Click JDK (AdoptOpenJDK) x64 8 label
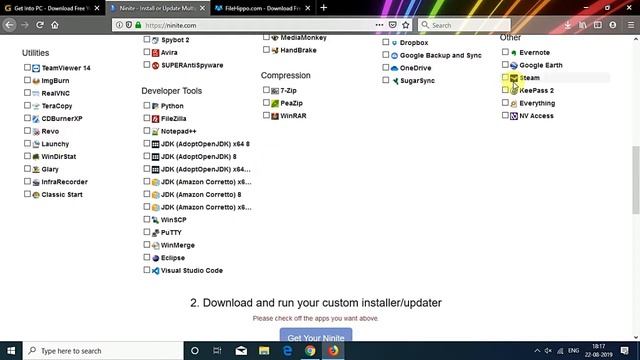 [x=205, y=144]
